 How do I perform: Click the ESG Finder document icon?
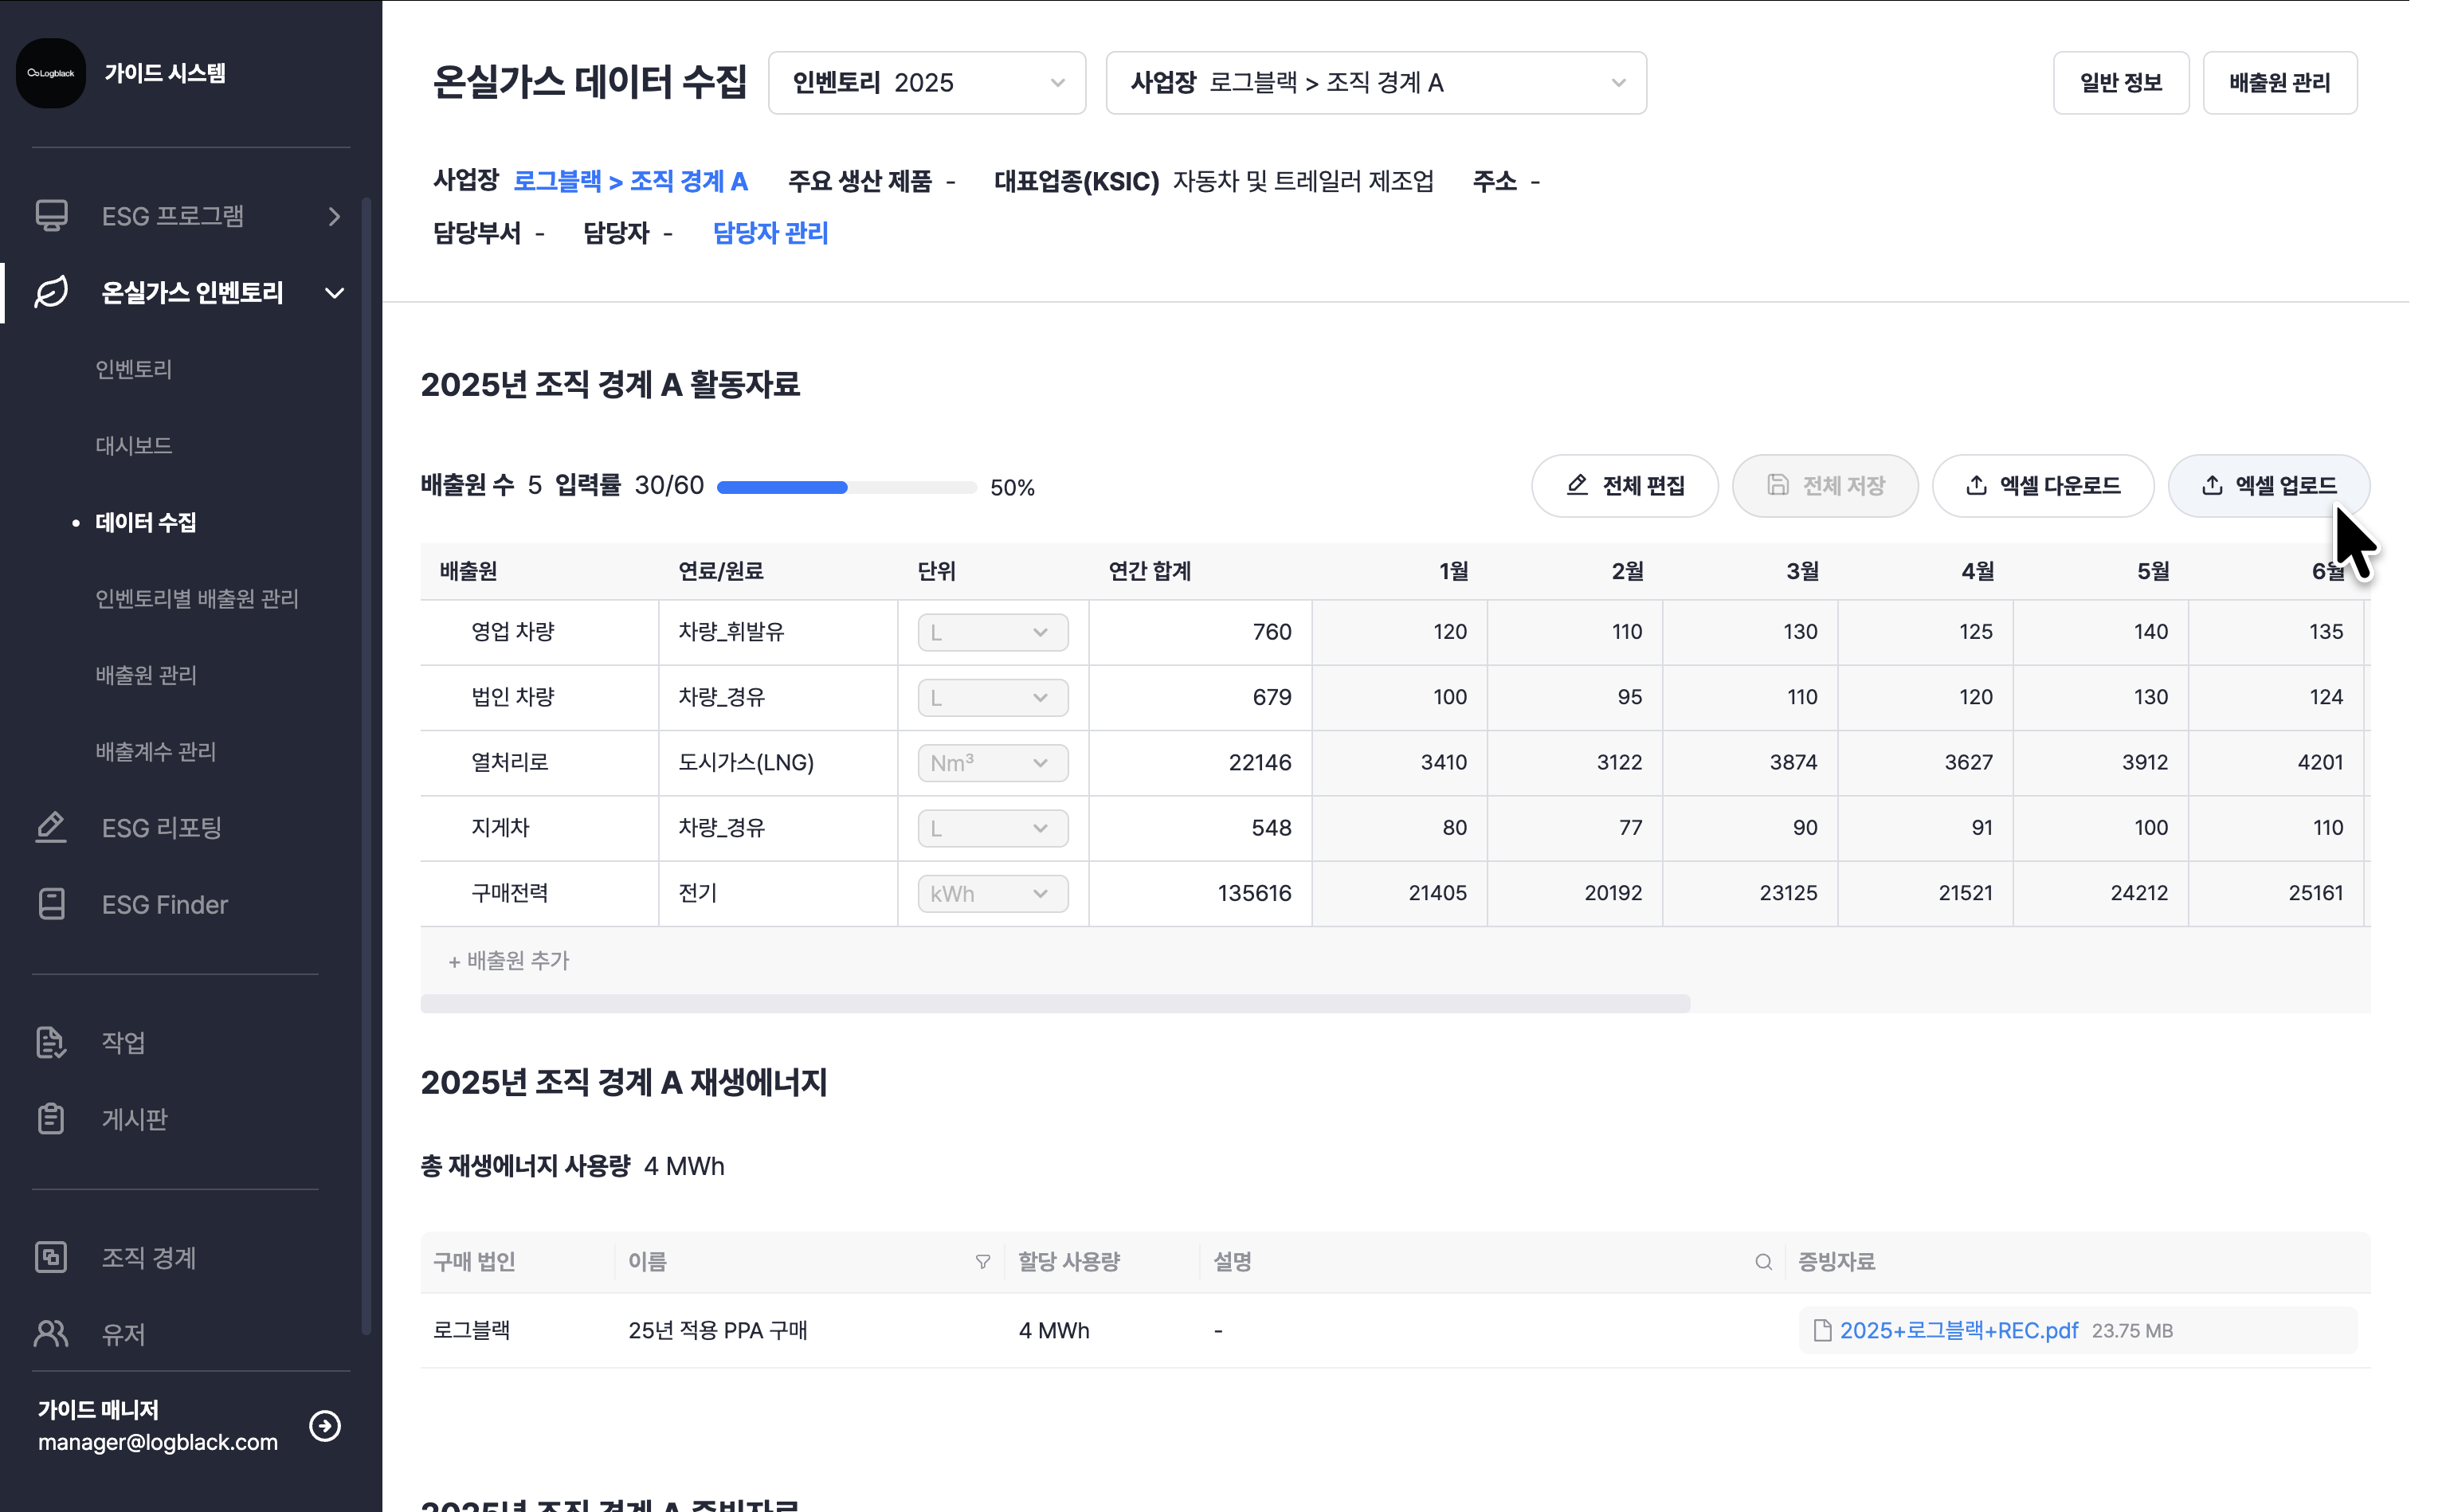point(51,904)
